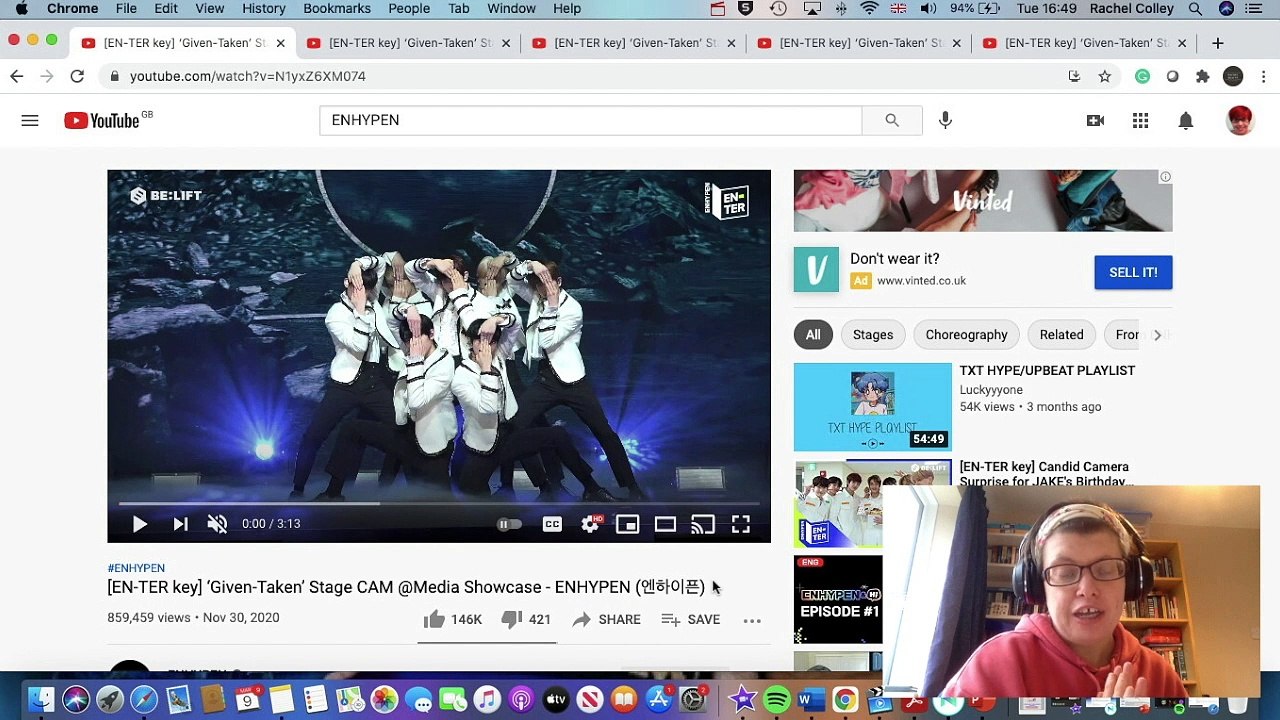Switch the video to miniplayer

[x=627, y=524]
